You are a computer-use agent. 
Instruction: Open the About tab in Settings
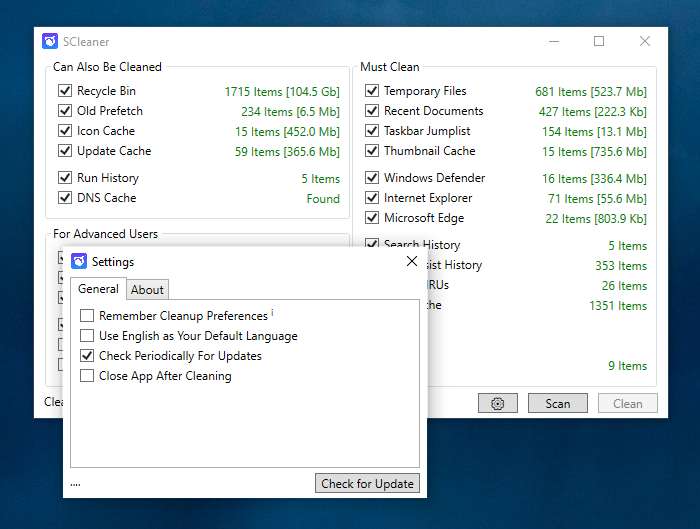pos(147,290)
